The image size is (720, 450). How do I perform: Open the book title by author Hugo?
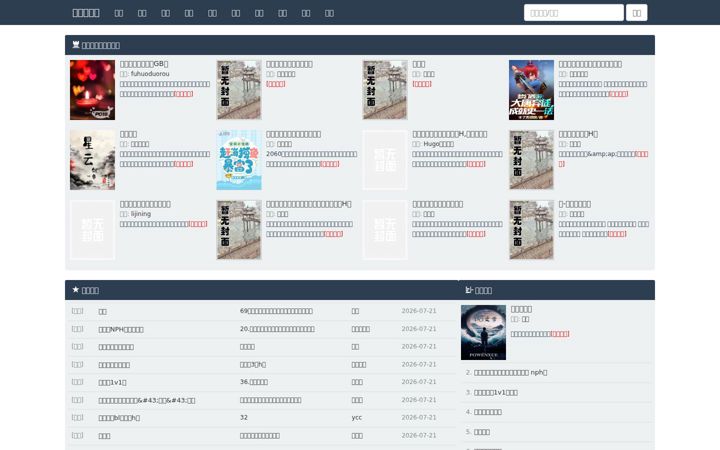(x=450, y=134)
